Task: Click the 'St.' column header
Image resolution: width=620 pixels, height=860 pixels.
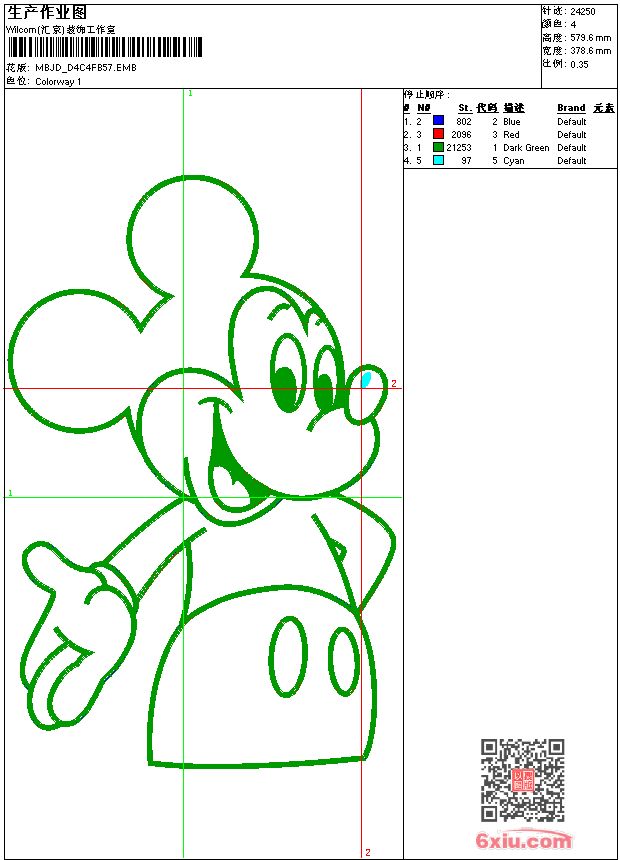Action: click(x=465, y=108)
